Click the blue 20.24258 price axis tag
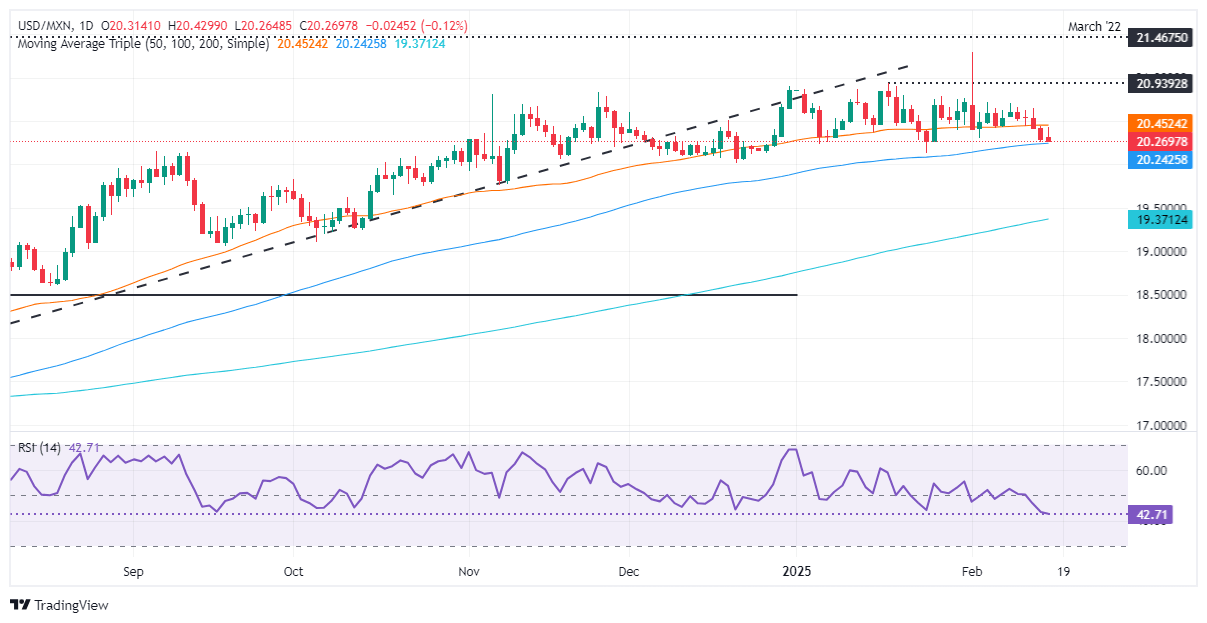This screenshot has width=1207, height=623. pyautogui.click(x=1162, y=159)
